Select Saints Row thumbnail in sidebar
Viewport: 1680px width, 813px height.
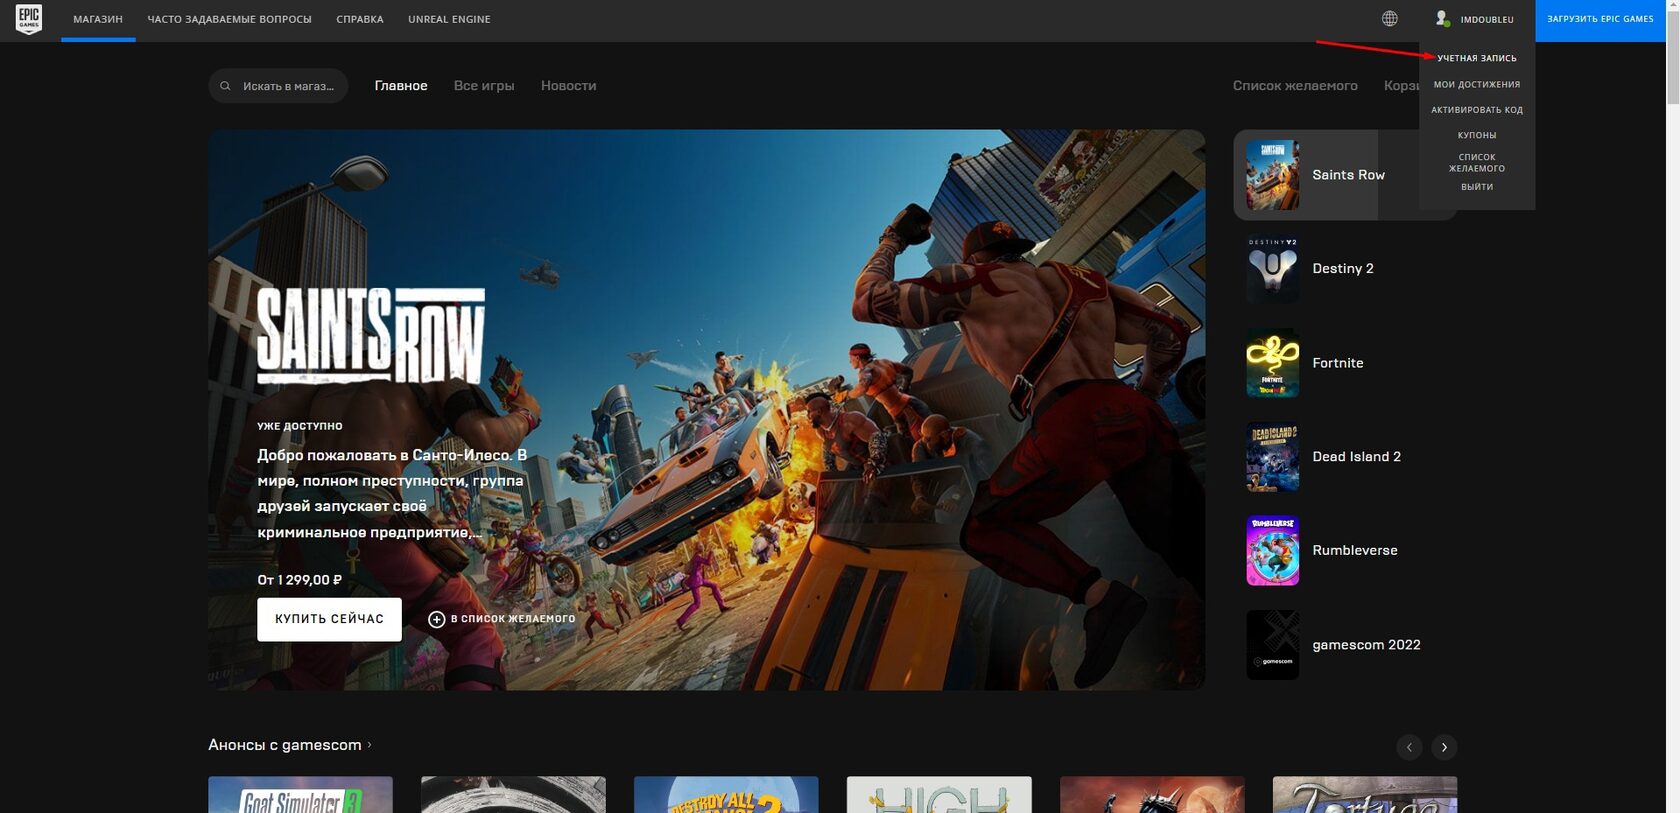(1272, 175)
